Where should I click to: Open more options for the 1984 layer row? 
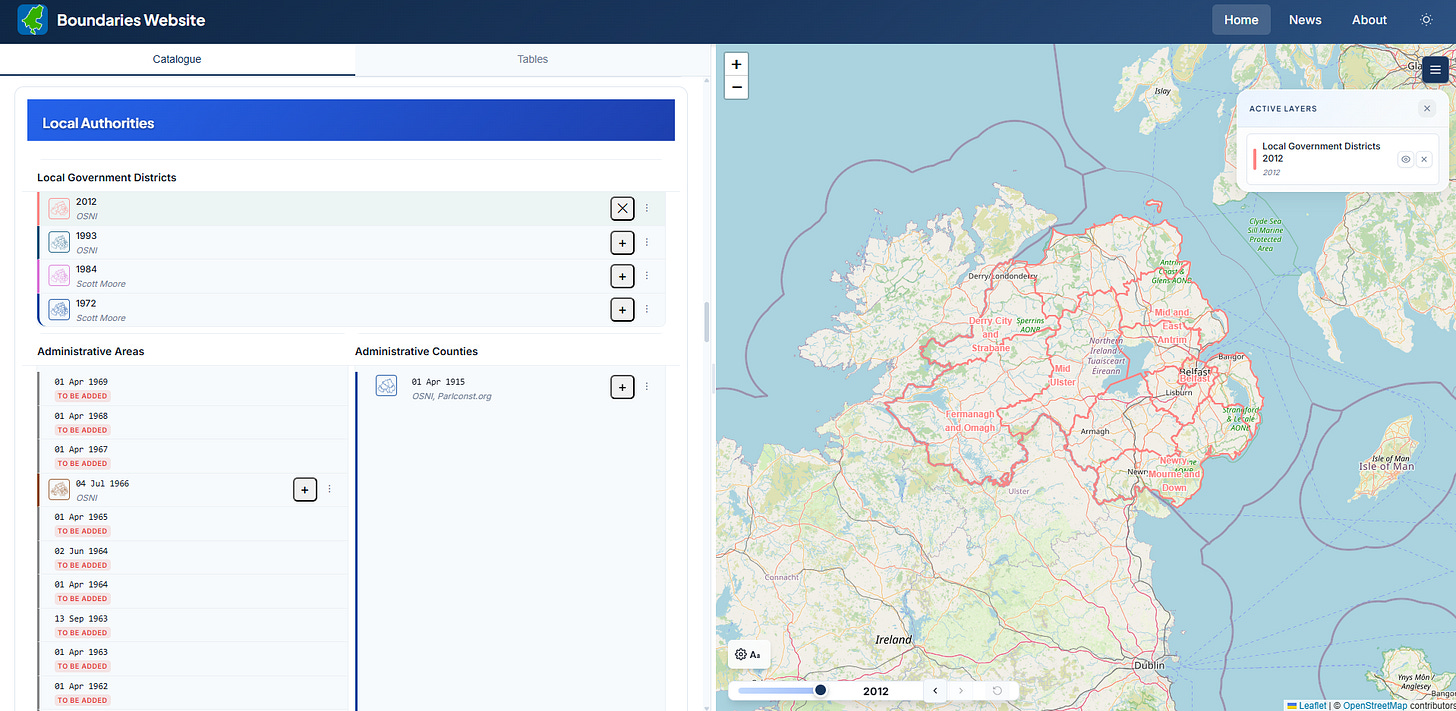coord(647,276)
